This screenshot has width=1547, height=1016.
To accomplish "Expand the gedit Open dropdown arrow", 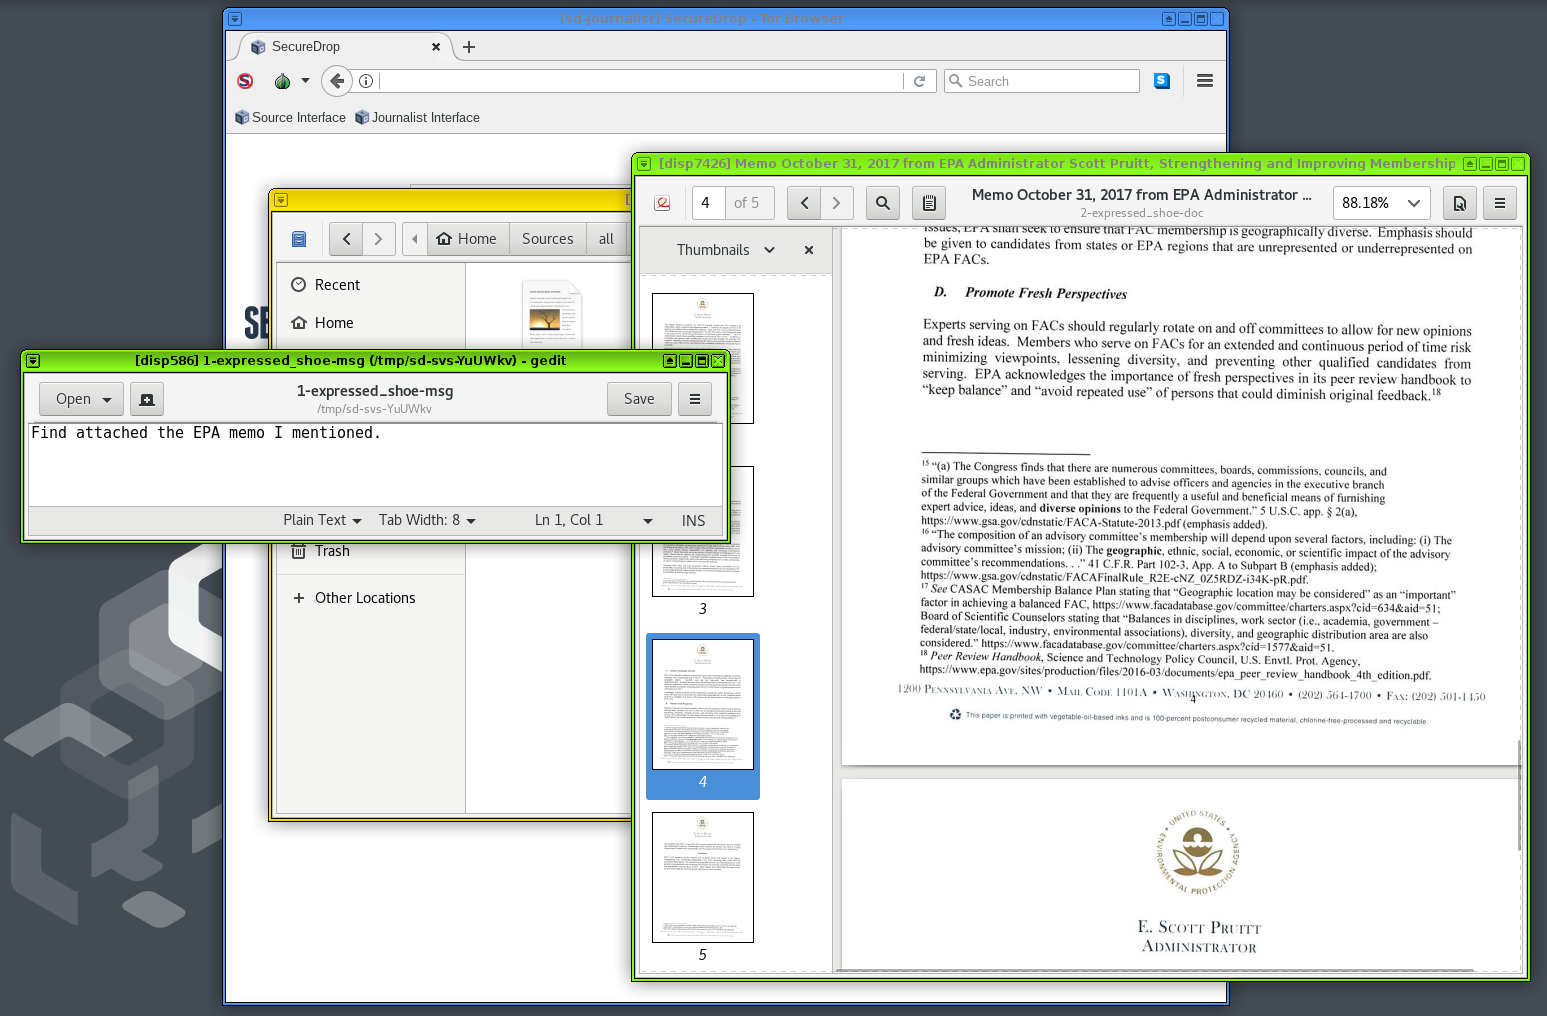I will point(107,399).
